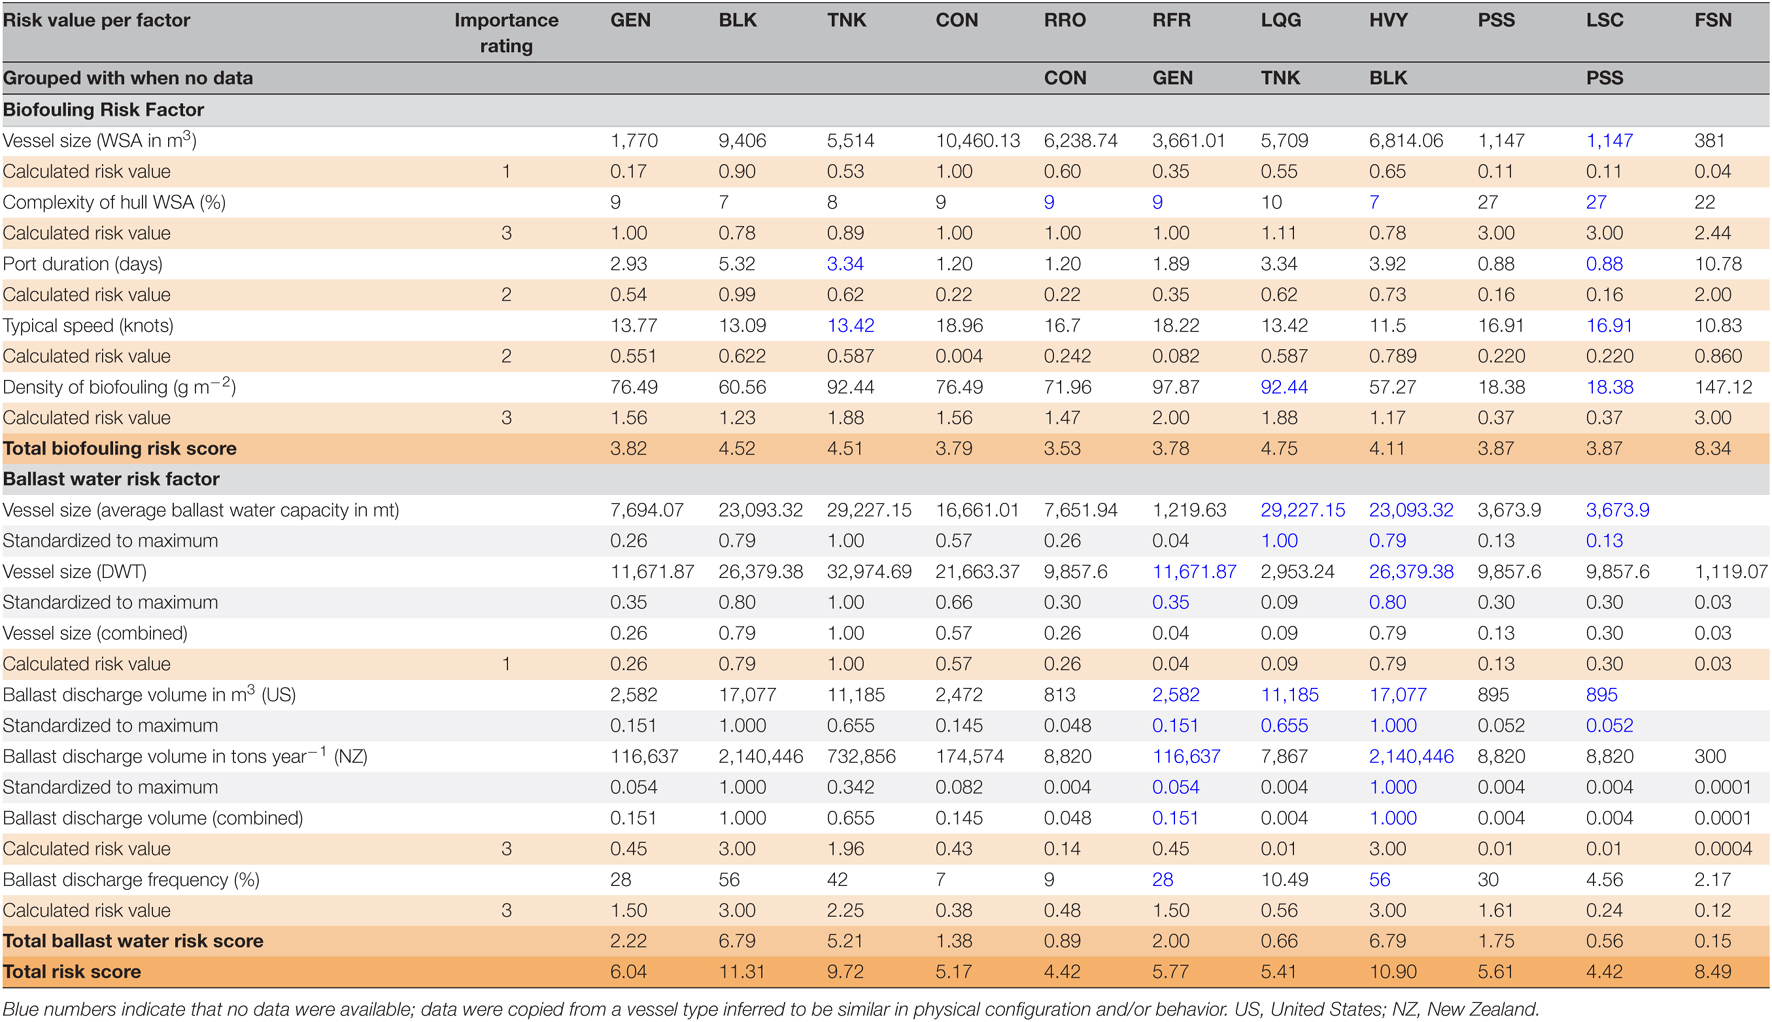Click the FSN port duration value 10.78
This screenshot has height=1022, width=1772.
1718,264
